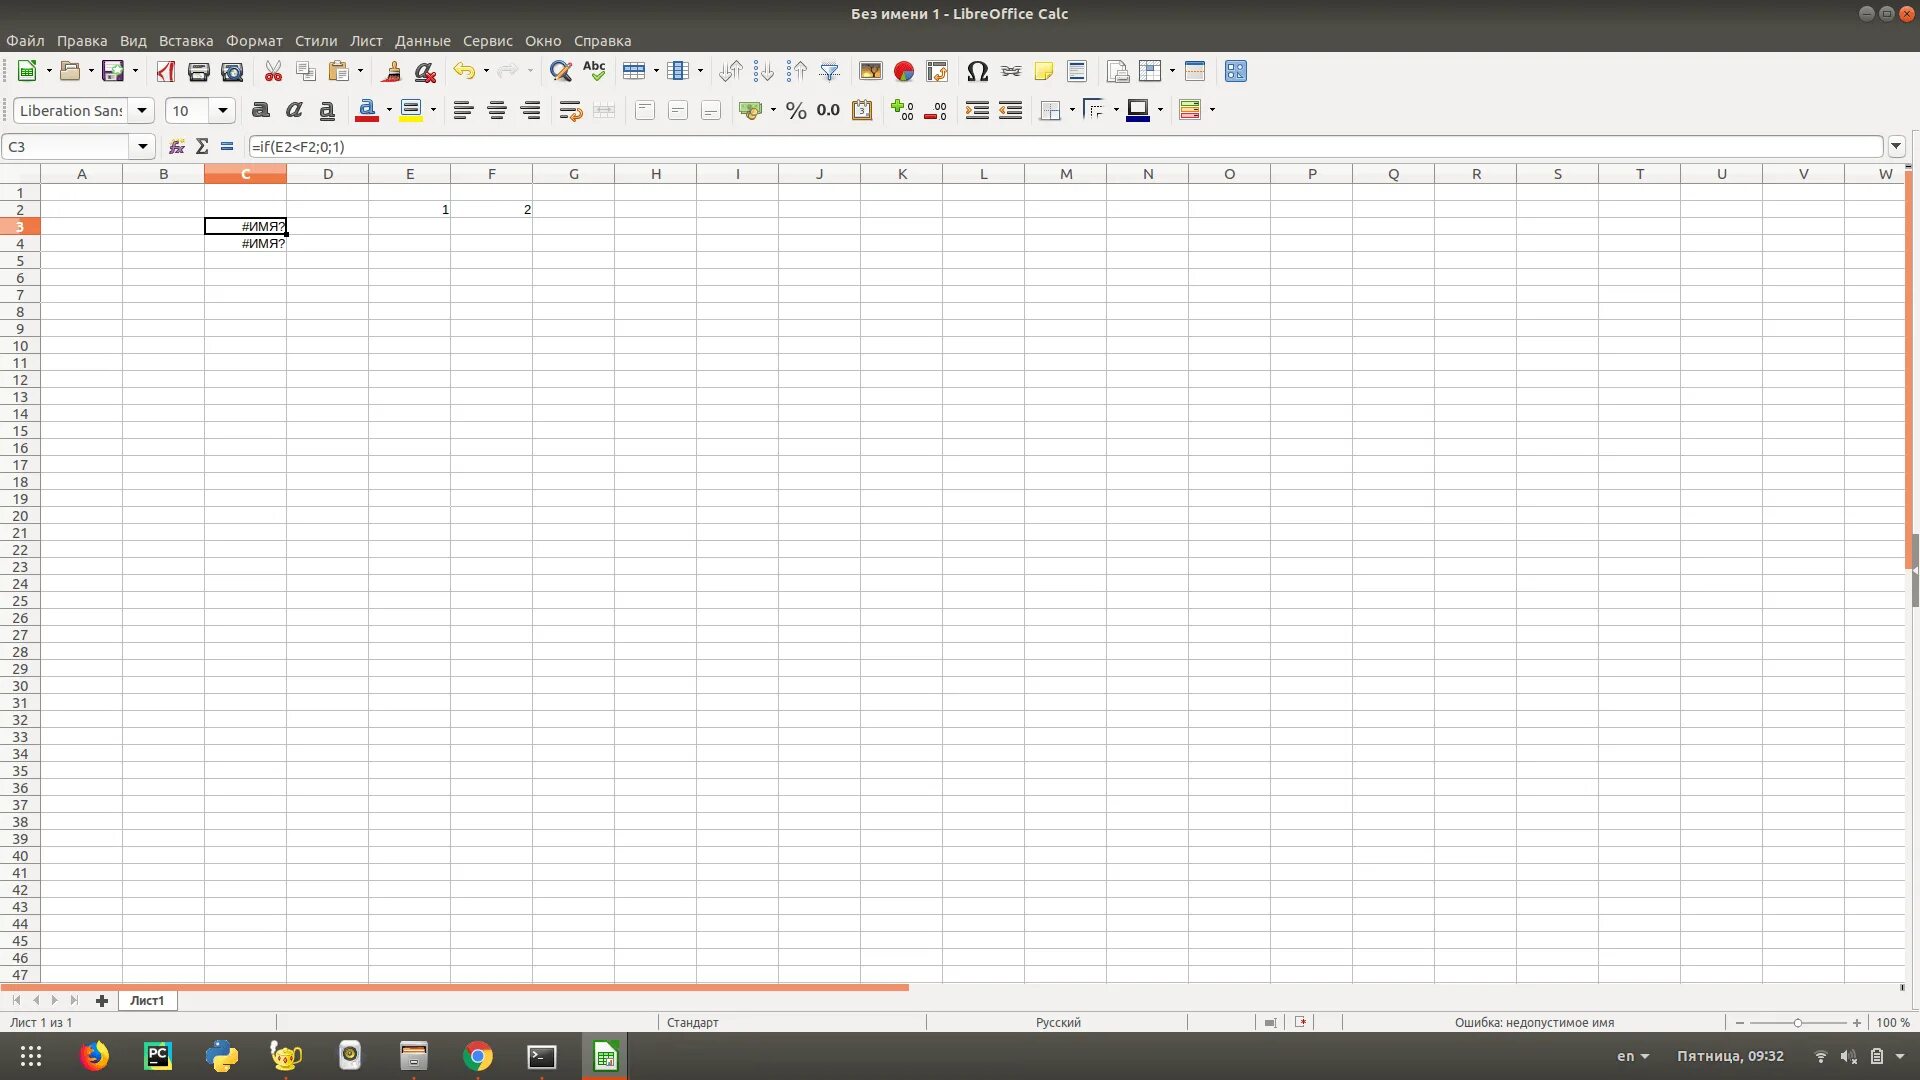The width and height of the screenshot is (1920, 1080).
Task: Toggle bold text formatting
Action: point(261,111)
